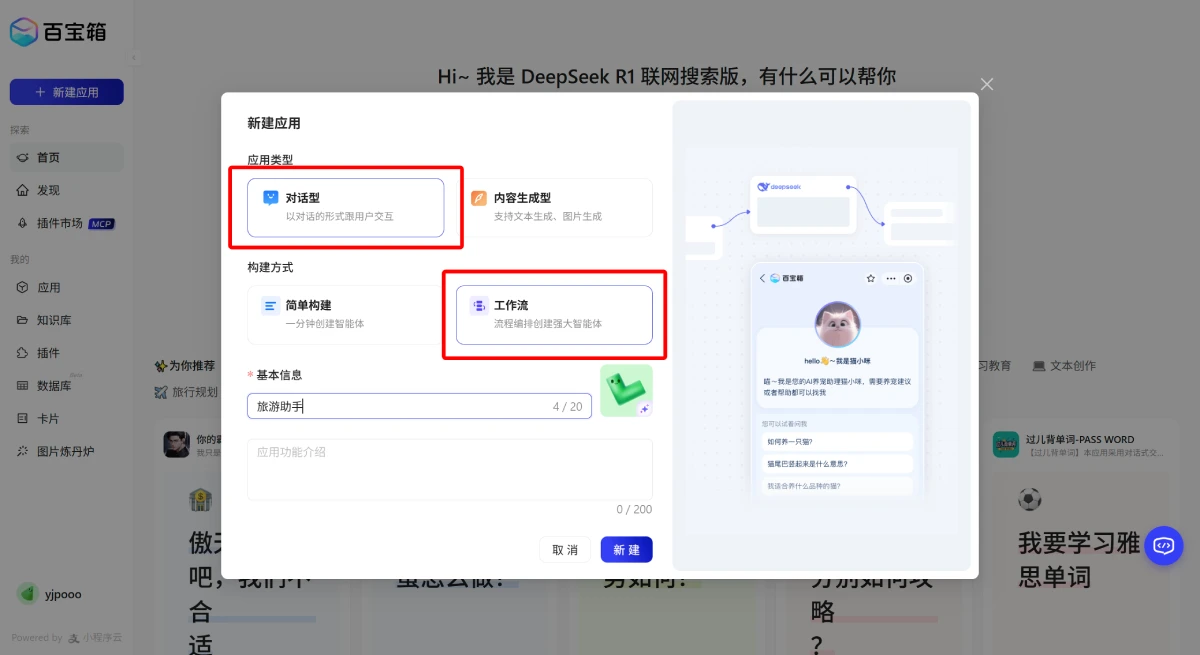Screen dimensions: 1200x655
Task: Click the 新建应用 sidebar button
Action: pyautogui.click(x=67, y=92)
